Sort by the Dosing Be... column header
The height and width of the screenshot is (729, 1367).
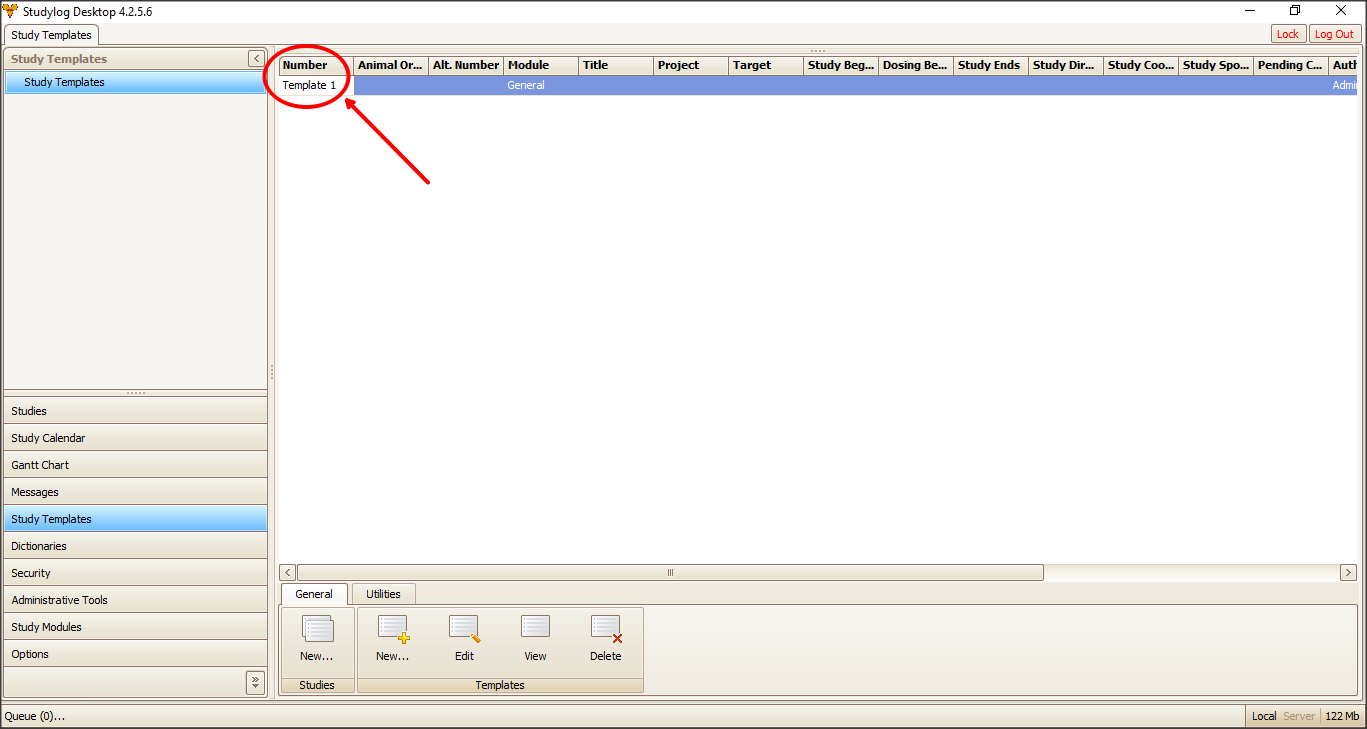pyautogui.click(x=916, y=65)
